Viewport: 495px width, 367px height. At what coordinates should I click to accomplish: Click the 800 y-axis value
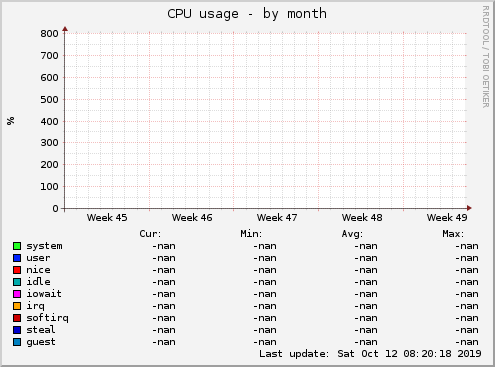click(x=49, y=34)
